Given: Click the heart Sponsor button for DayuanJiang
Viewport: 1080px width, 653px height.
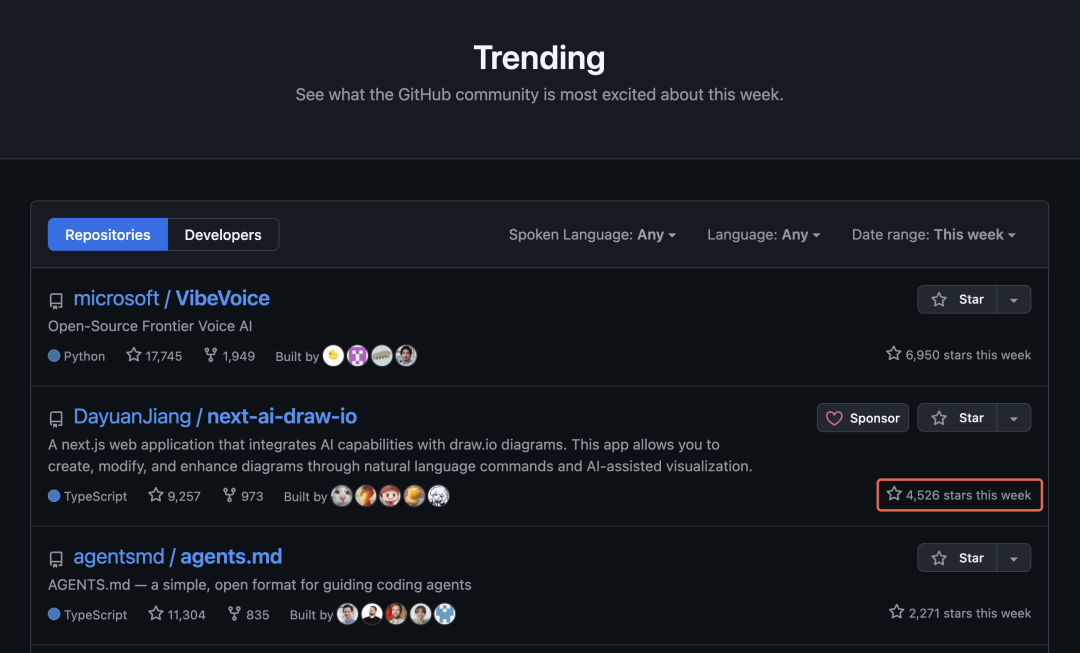Looking at the screenshot, I should 862,418.
